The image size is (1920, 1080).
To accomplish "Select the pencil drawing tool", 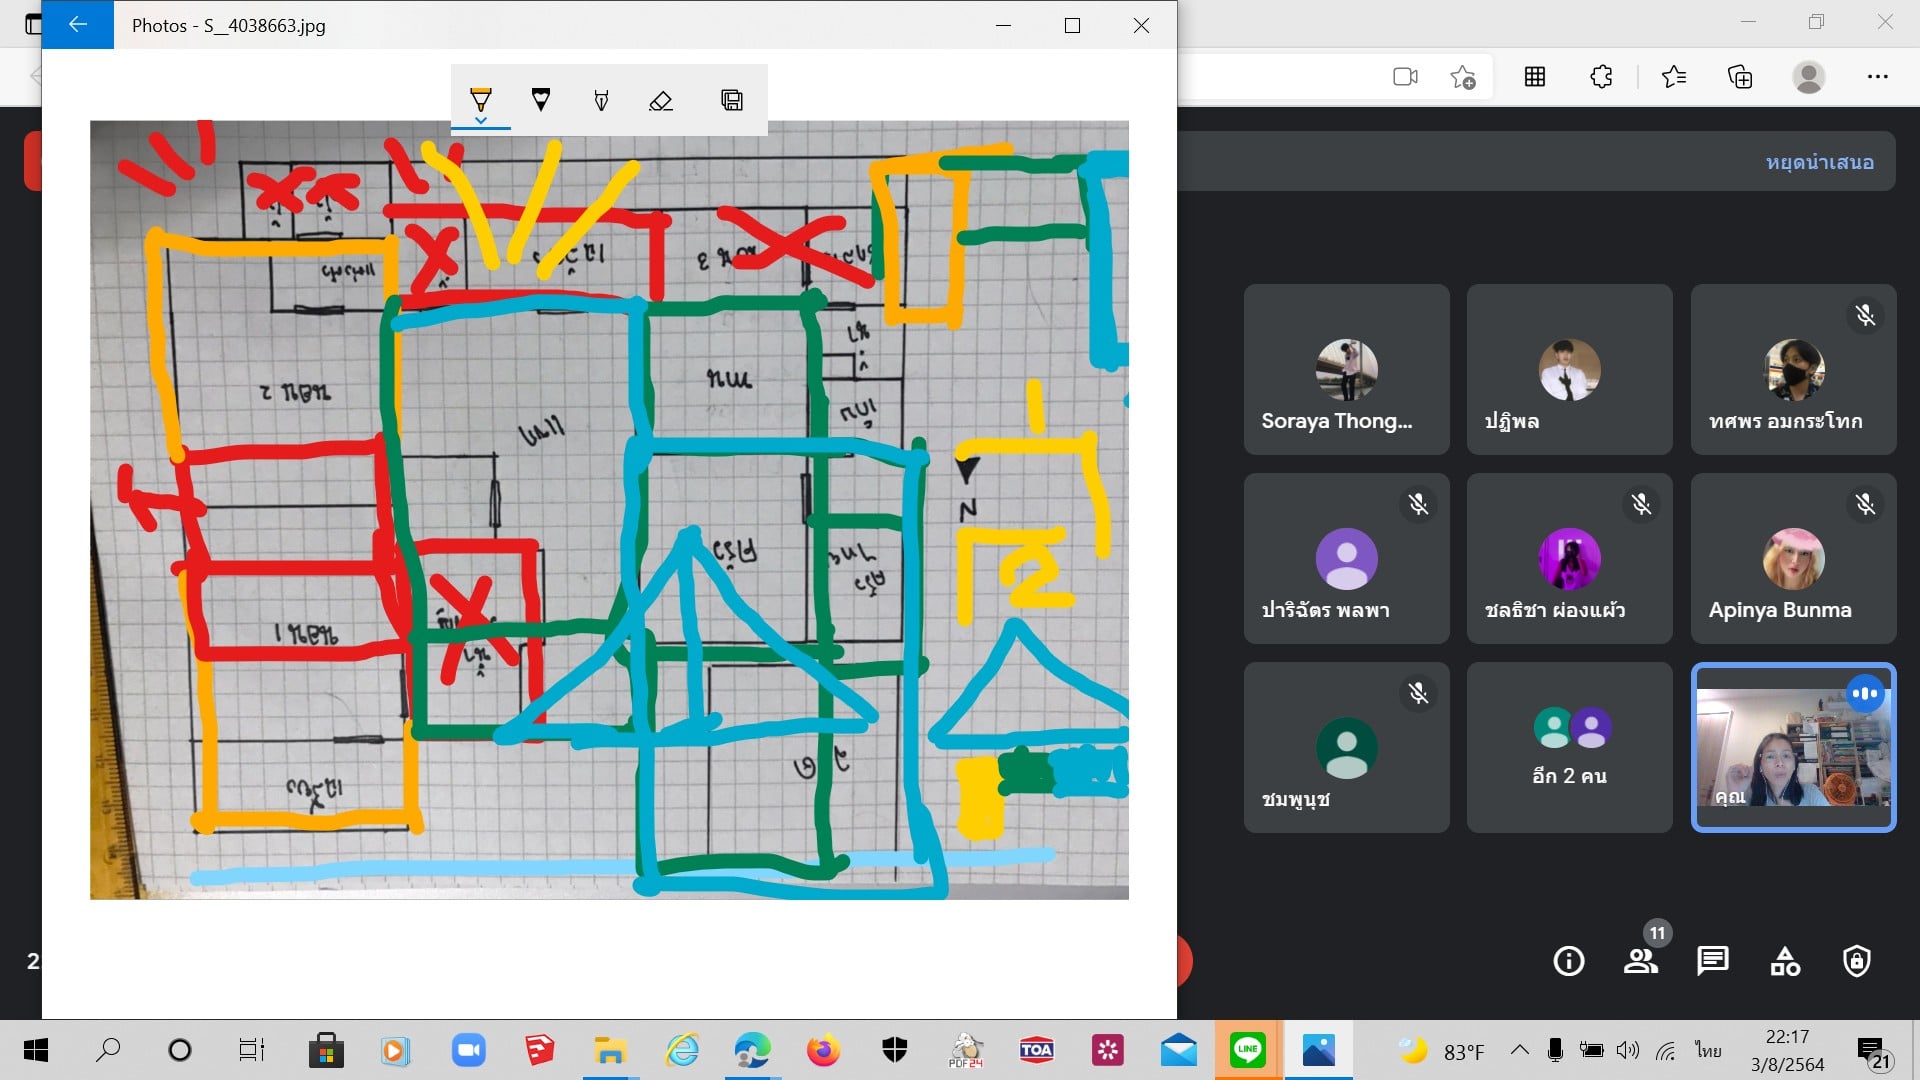I will point(541,99).
